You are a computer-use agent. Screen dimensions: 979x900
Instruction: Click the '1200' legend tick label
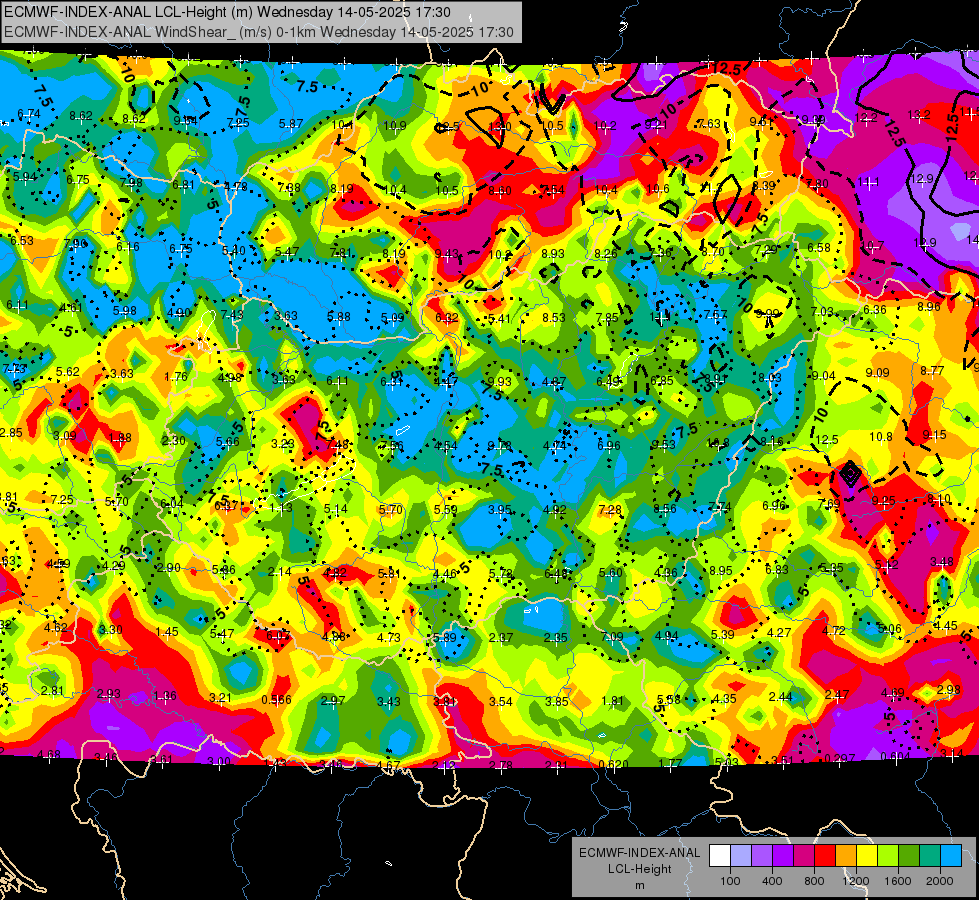pos(855,881)
